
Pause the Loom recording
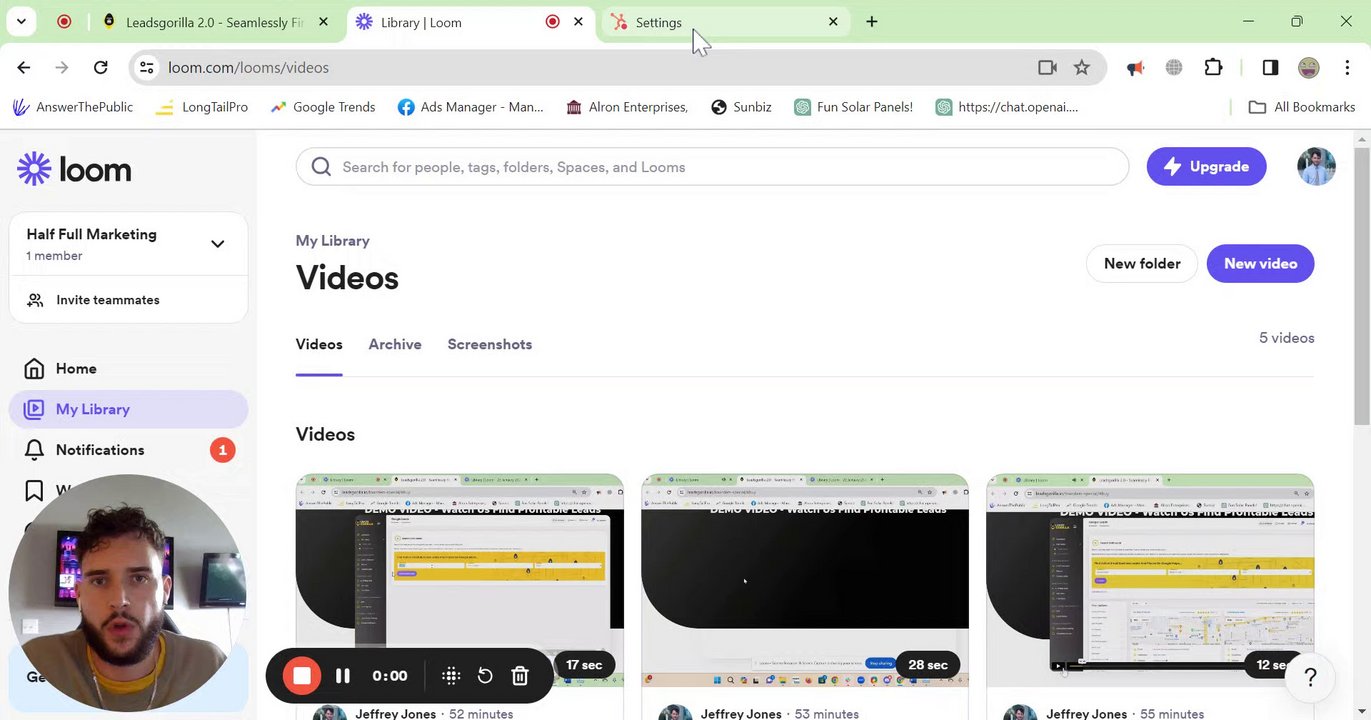pyautogui.click(x=343, y=676)
